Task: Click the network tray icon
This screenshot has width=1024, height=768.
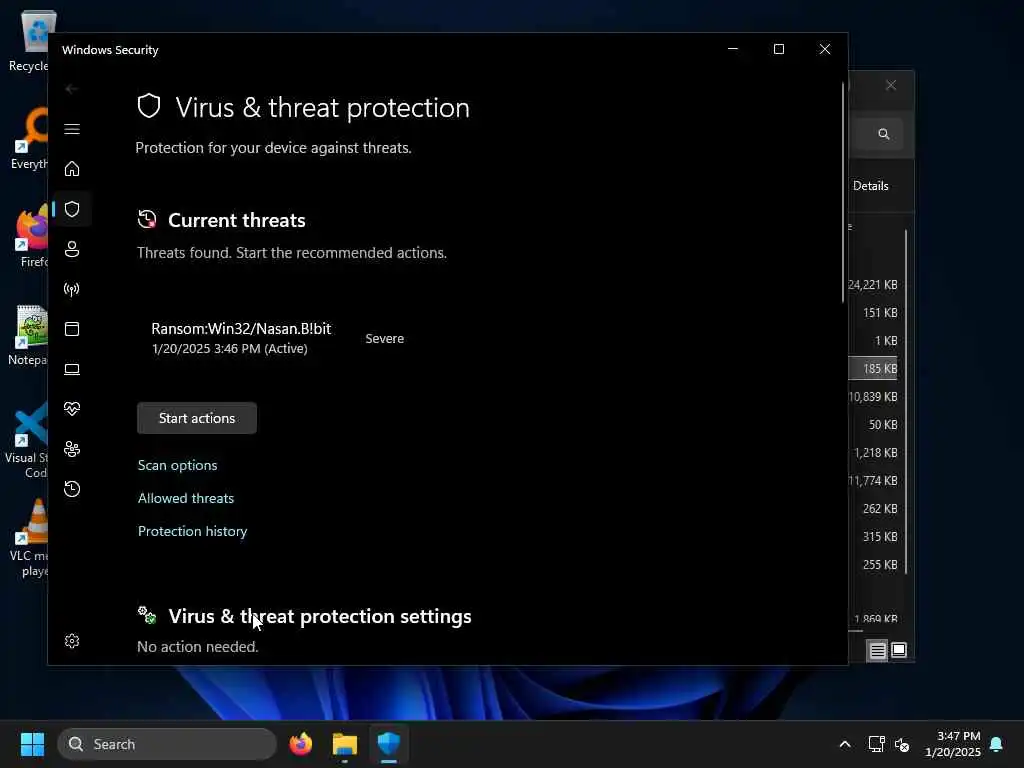Action: point(876,744)
